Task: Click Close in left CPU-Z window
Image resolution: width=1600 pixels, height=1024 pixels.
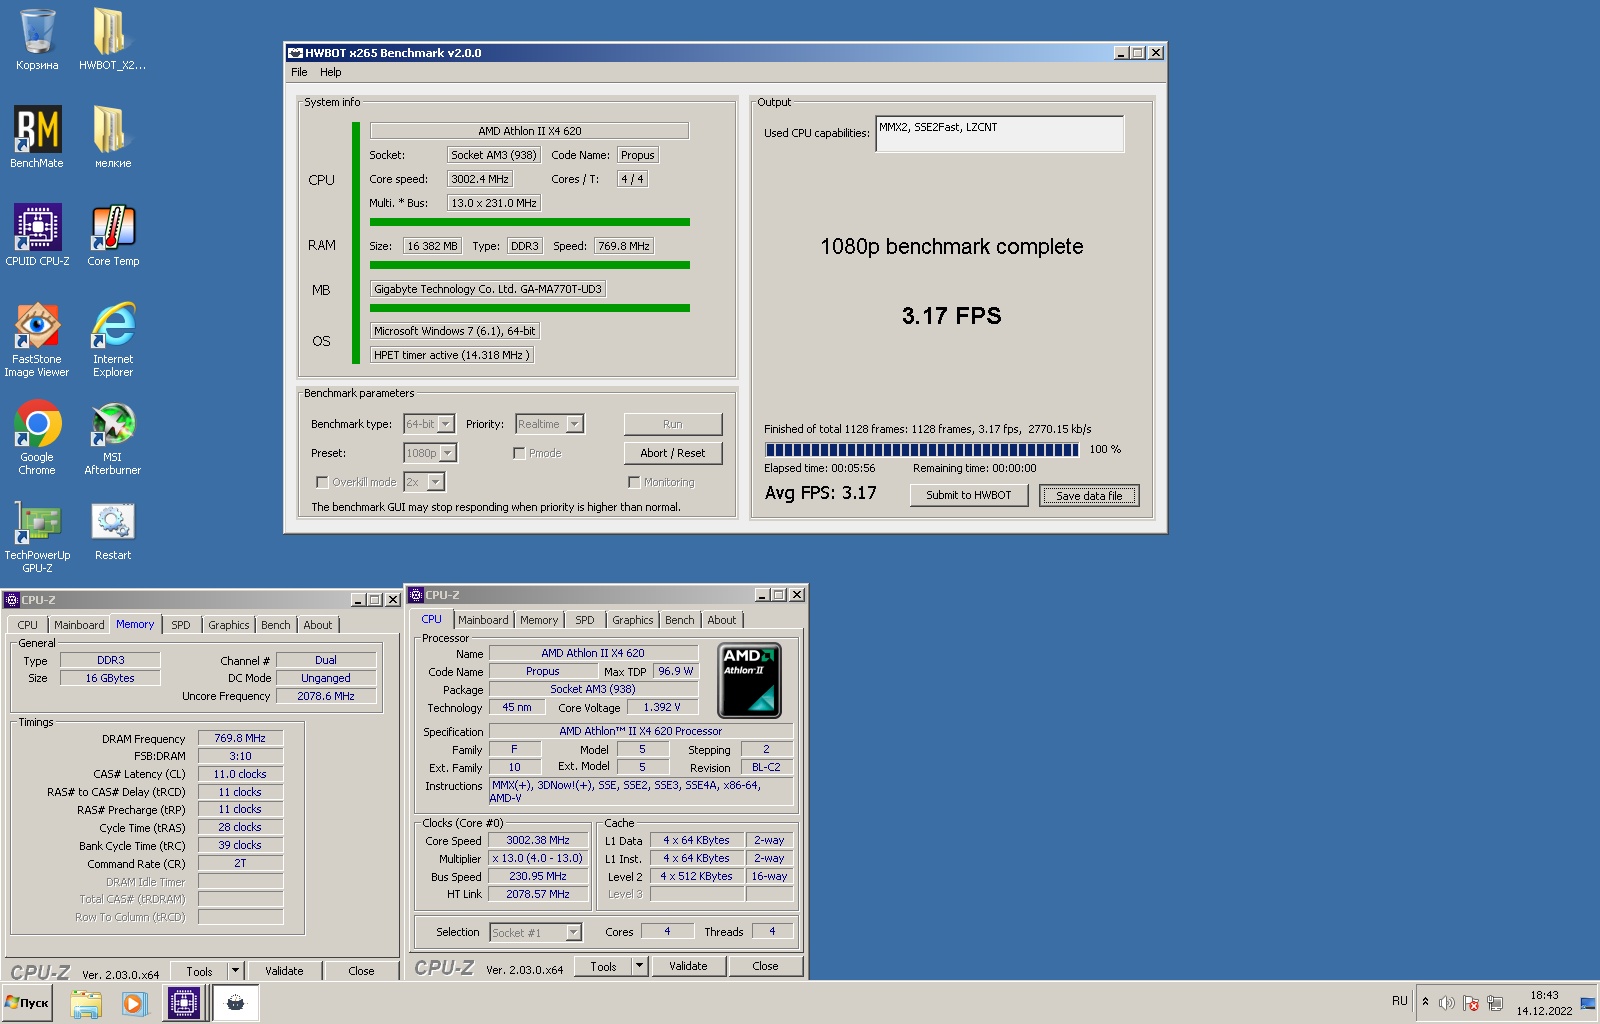Action: (x=361, y=971)
